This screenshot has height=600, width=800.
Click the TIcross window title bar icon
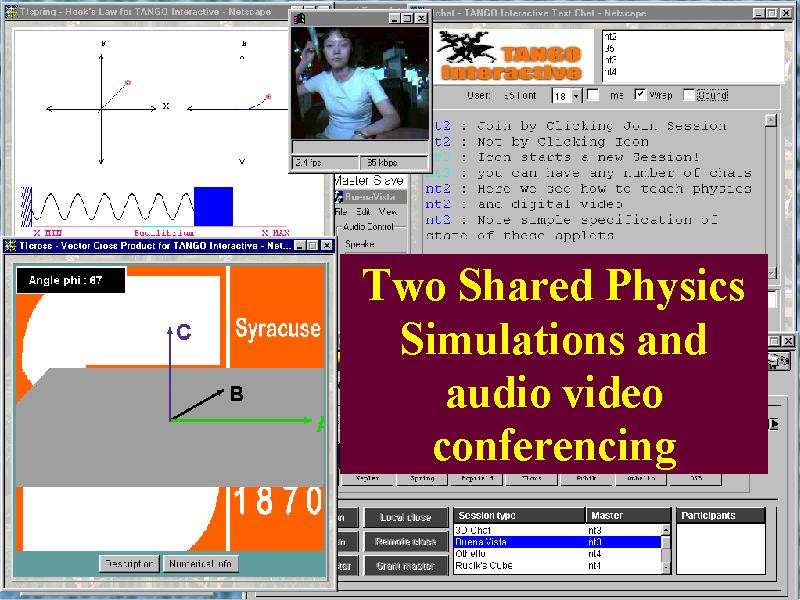tap(10, 246)
